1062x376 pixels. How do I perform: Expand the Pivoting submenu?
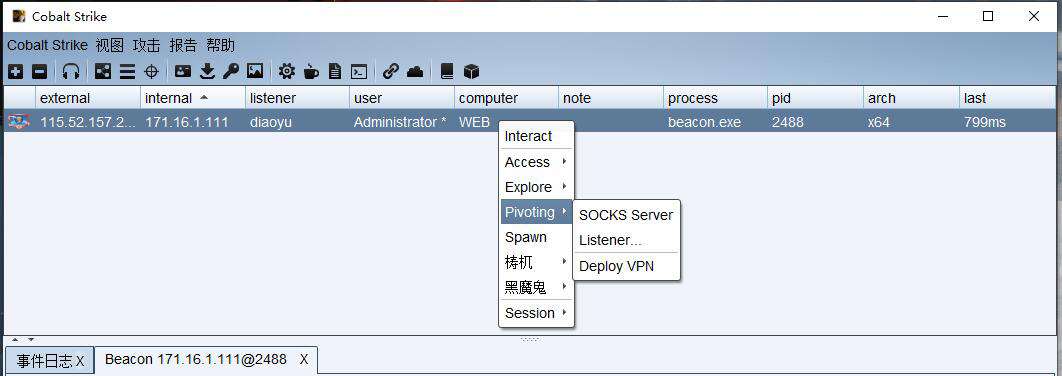pyautogui.click(x=536, y=212)
